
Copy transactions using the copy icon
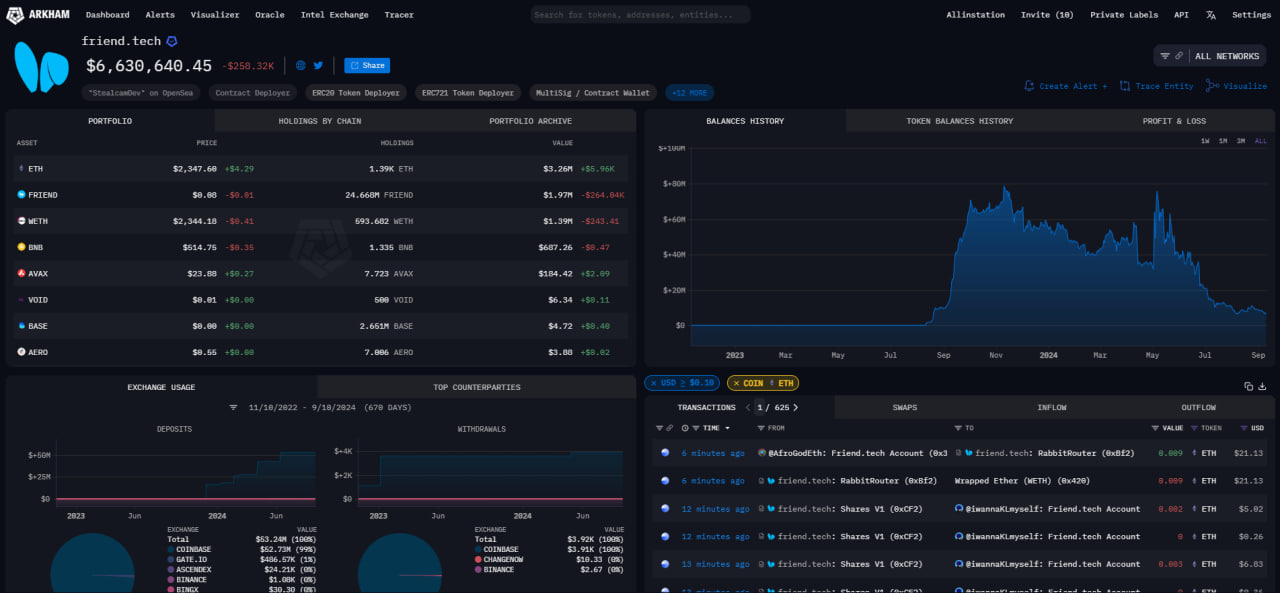click(1248, 386)
